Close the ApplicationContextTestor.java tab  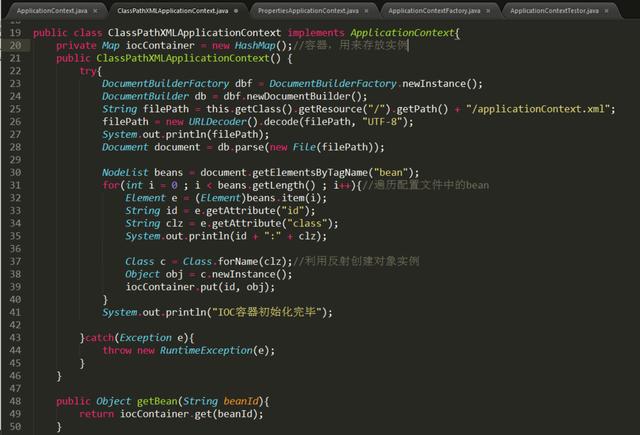[607, 11]
